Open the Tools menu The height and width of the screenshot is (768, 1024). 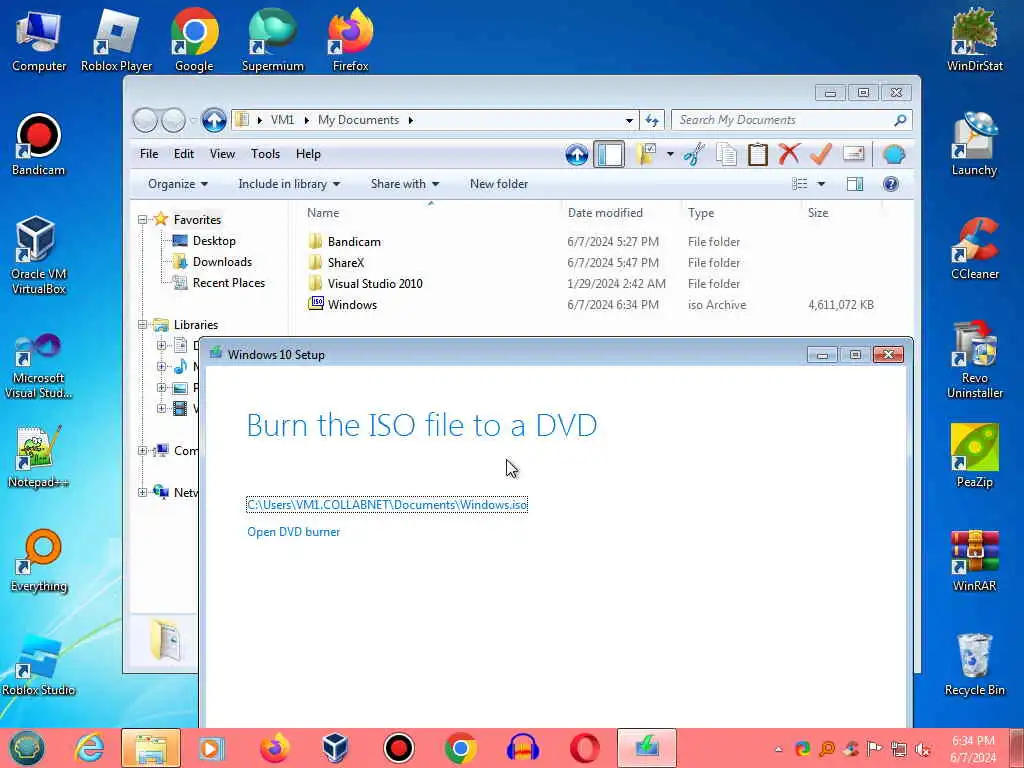265,154
